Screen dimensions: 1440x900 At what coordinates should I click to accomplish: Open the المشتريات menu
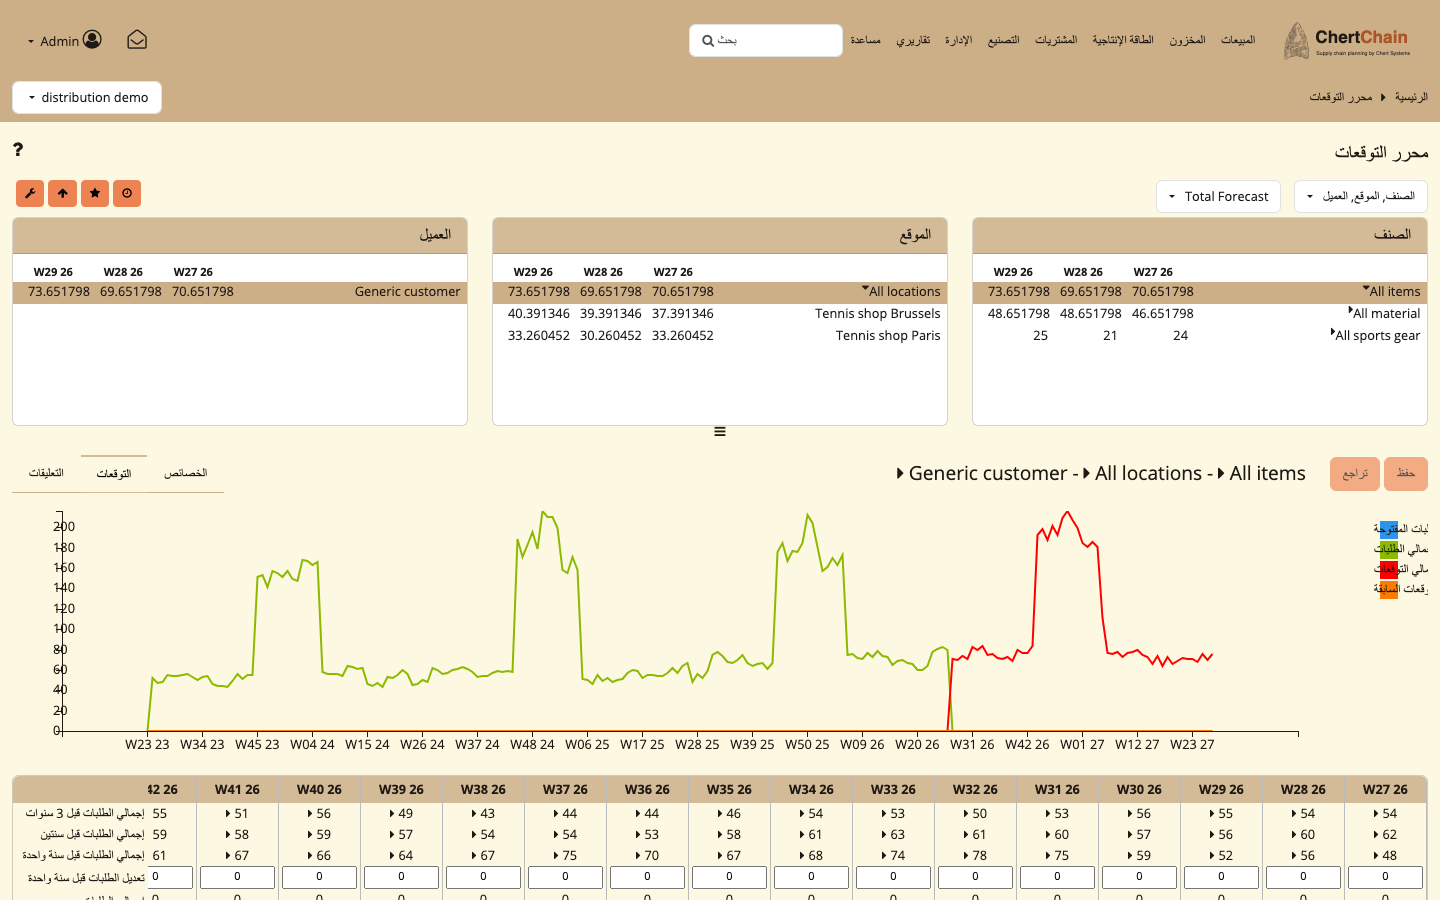pos(1056,40)
